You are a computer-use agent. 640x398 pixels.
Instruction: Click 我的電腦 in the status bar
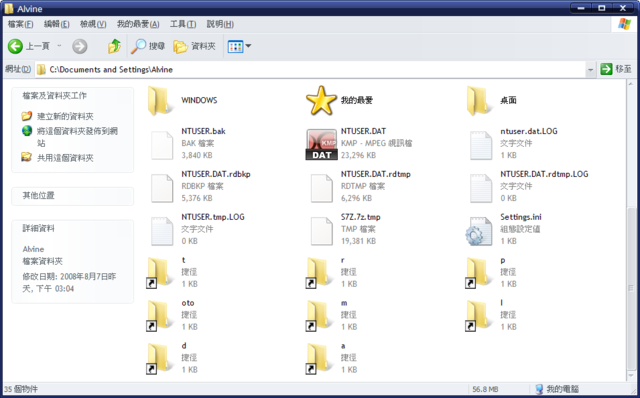[562, 389]
